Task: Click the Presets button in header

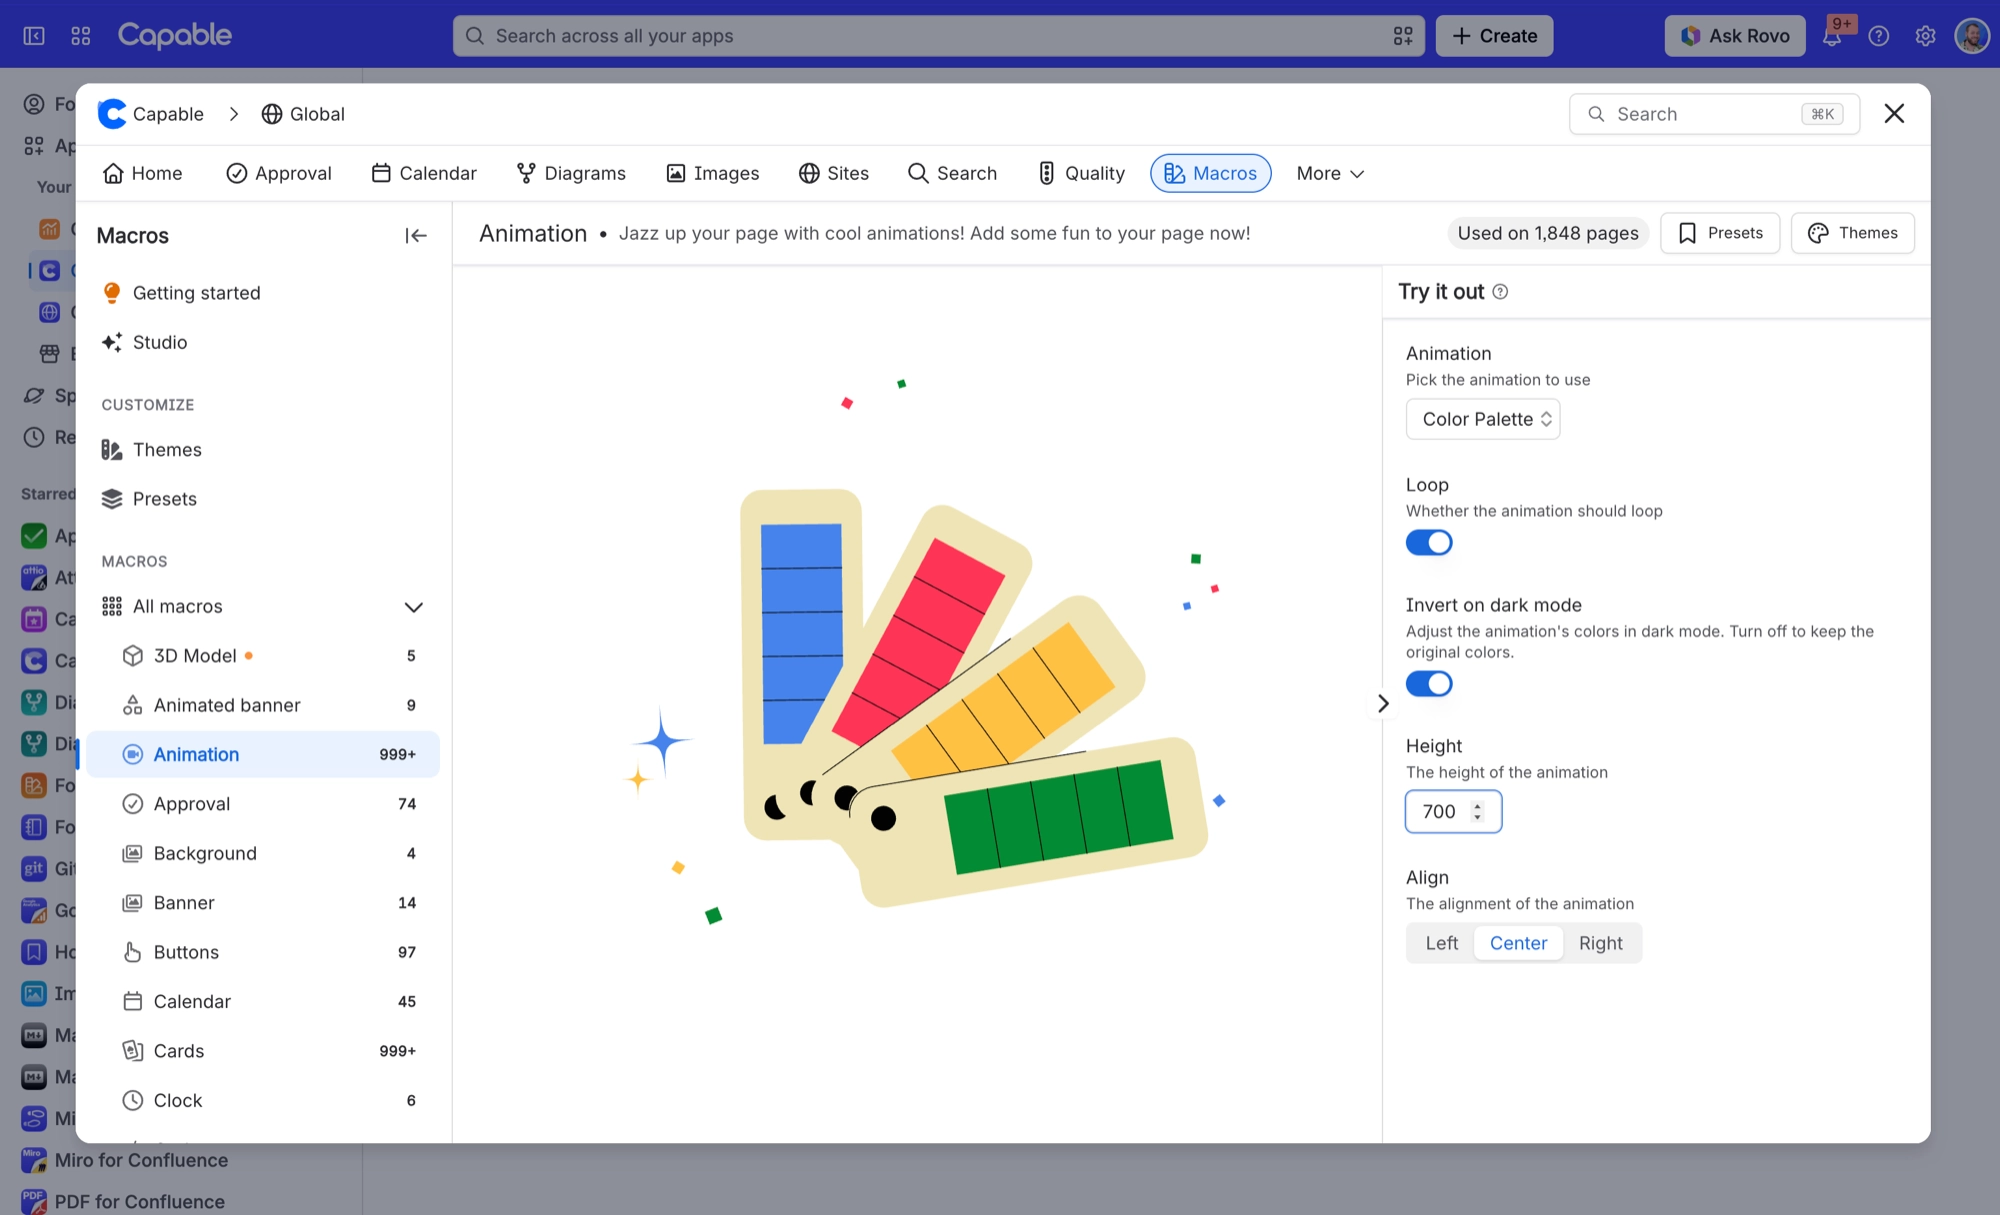Action: tap(1720, 233)
